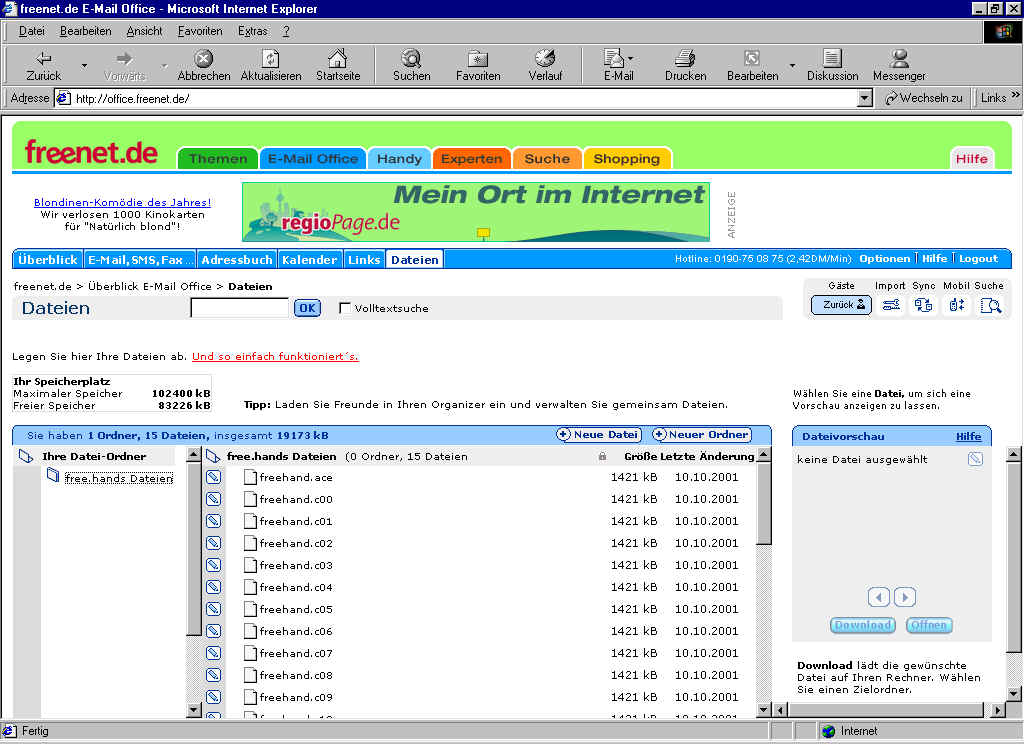This screenshot has height=744, width=1024.
Task: Expand the Links toolbar chevron
Action: click(x=1015, y=95)
